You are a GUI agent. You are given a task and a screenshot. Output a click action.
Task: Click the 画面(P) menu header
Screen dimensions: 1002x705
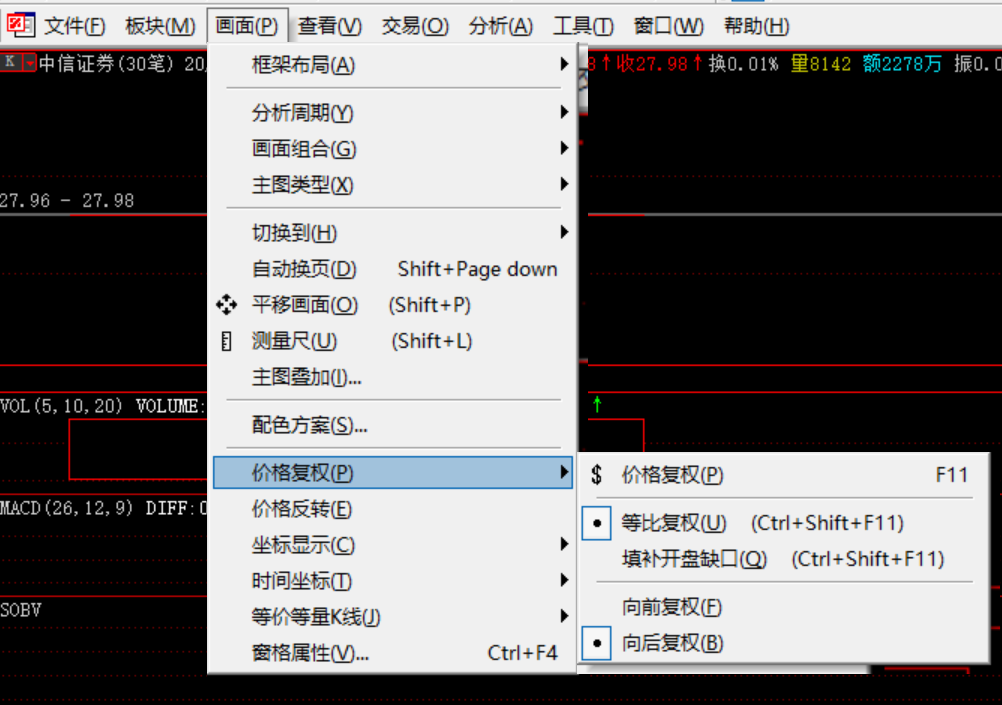[x=247, y=26]
